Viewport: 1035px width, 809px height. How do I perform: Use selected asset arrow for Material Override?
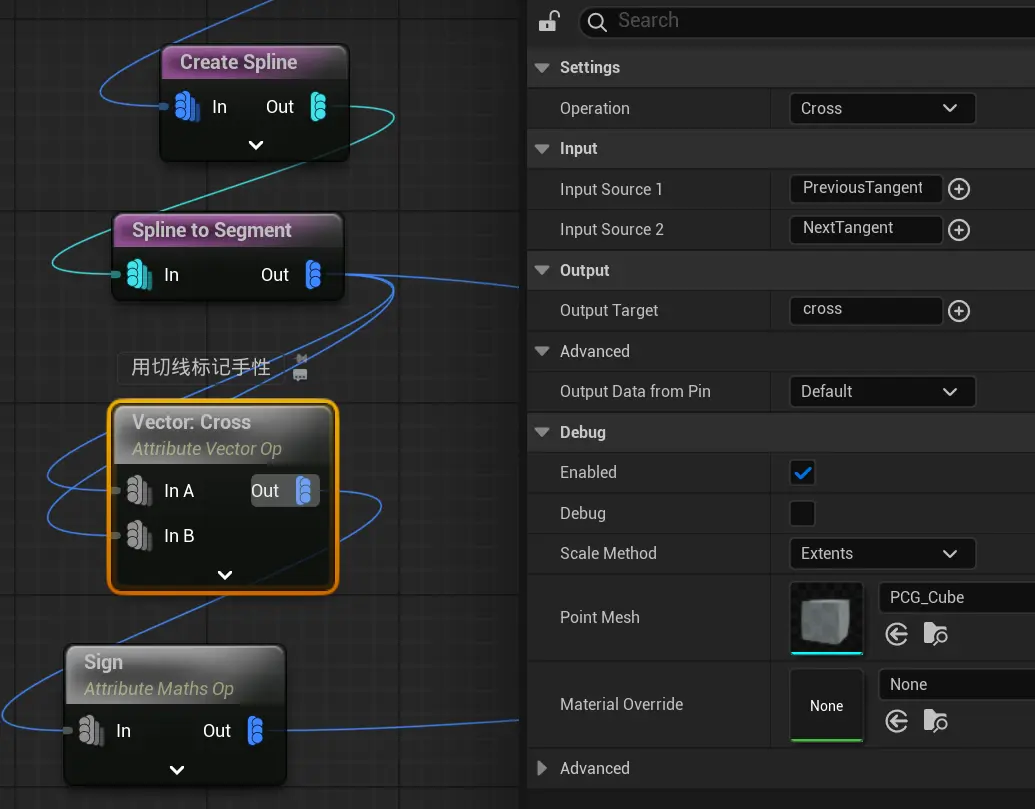897,721
